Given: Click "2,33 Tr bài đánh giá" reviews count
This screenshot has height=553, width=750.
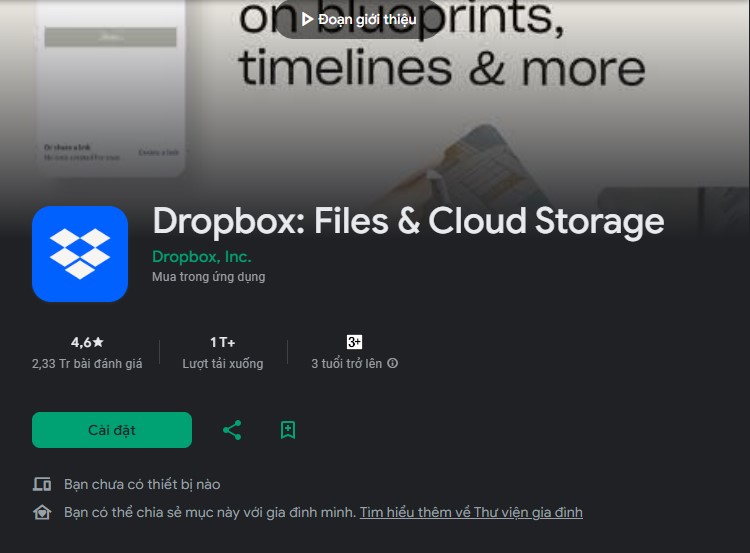Looking at the screenshot, I should (x=87, y=364).
